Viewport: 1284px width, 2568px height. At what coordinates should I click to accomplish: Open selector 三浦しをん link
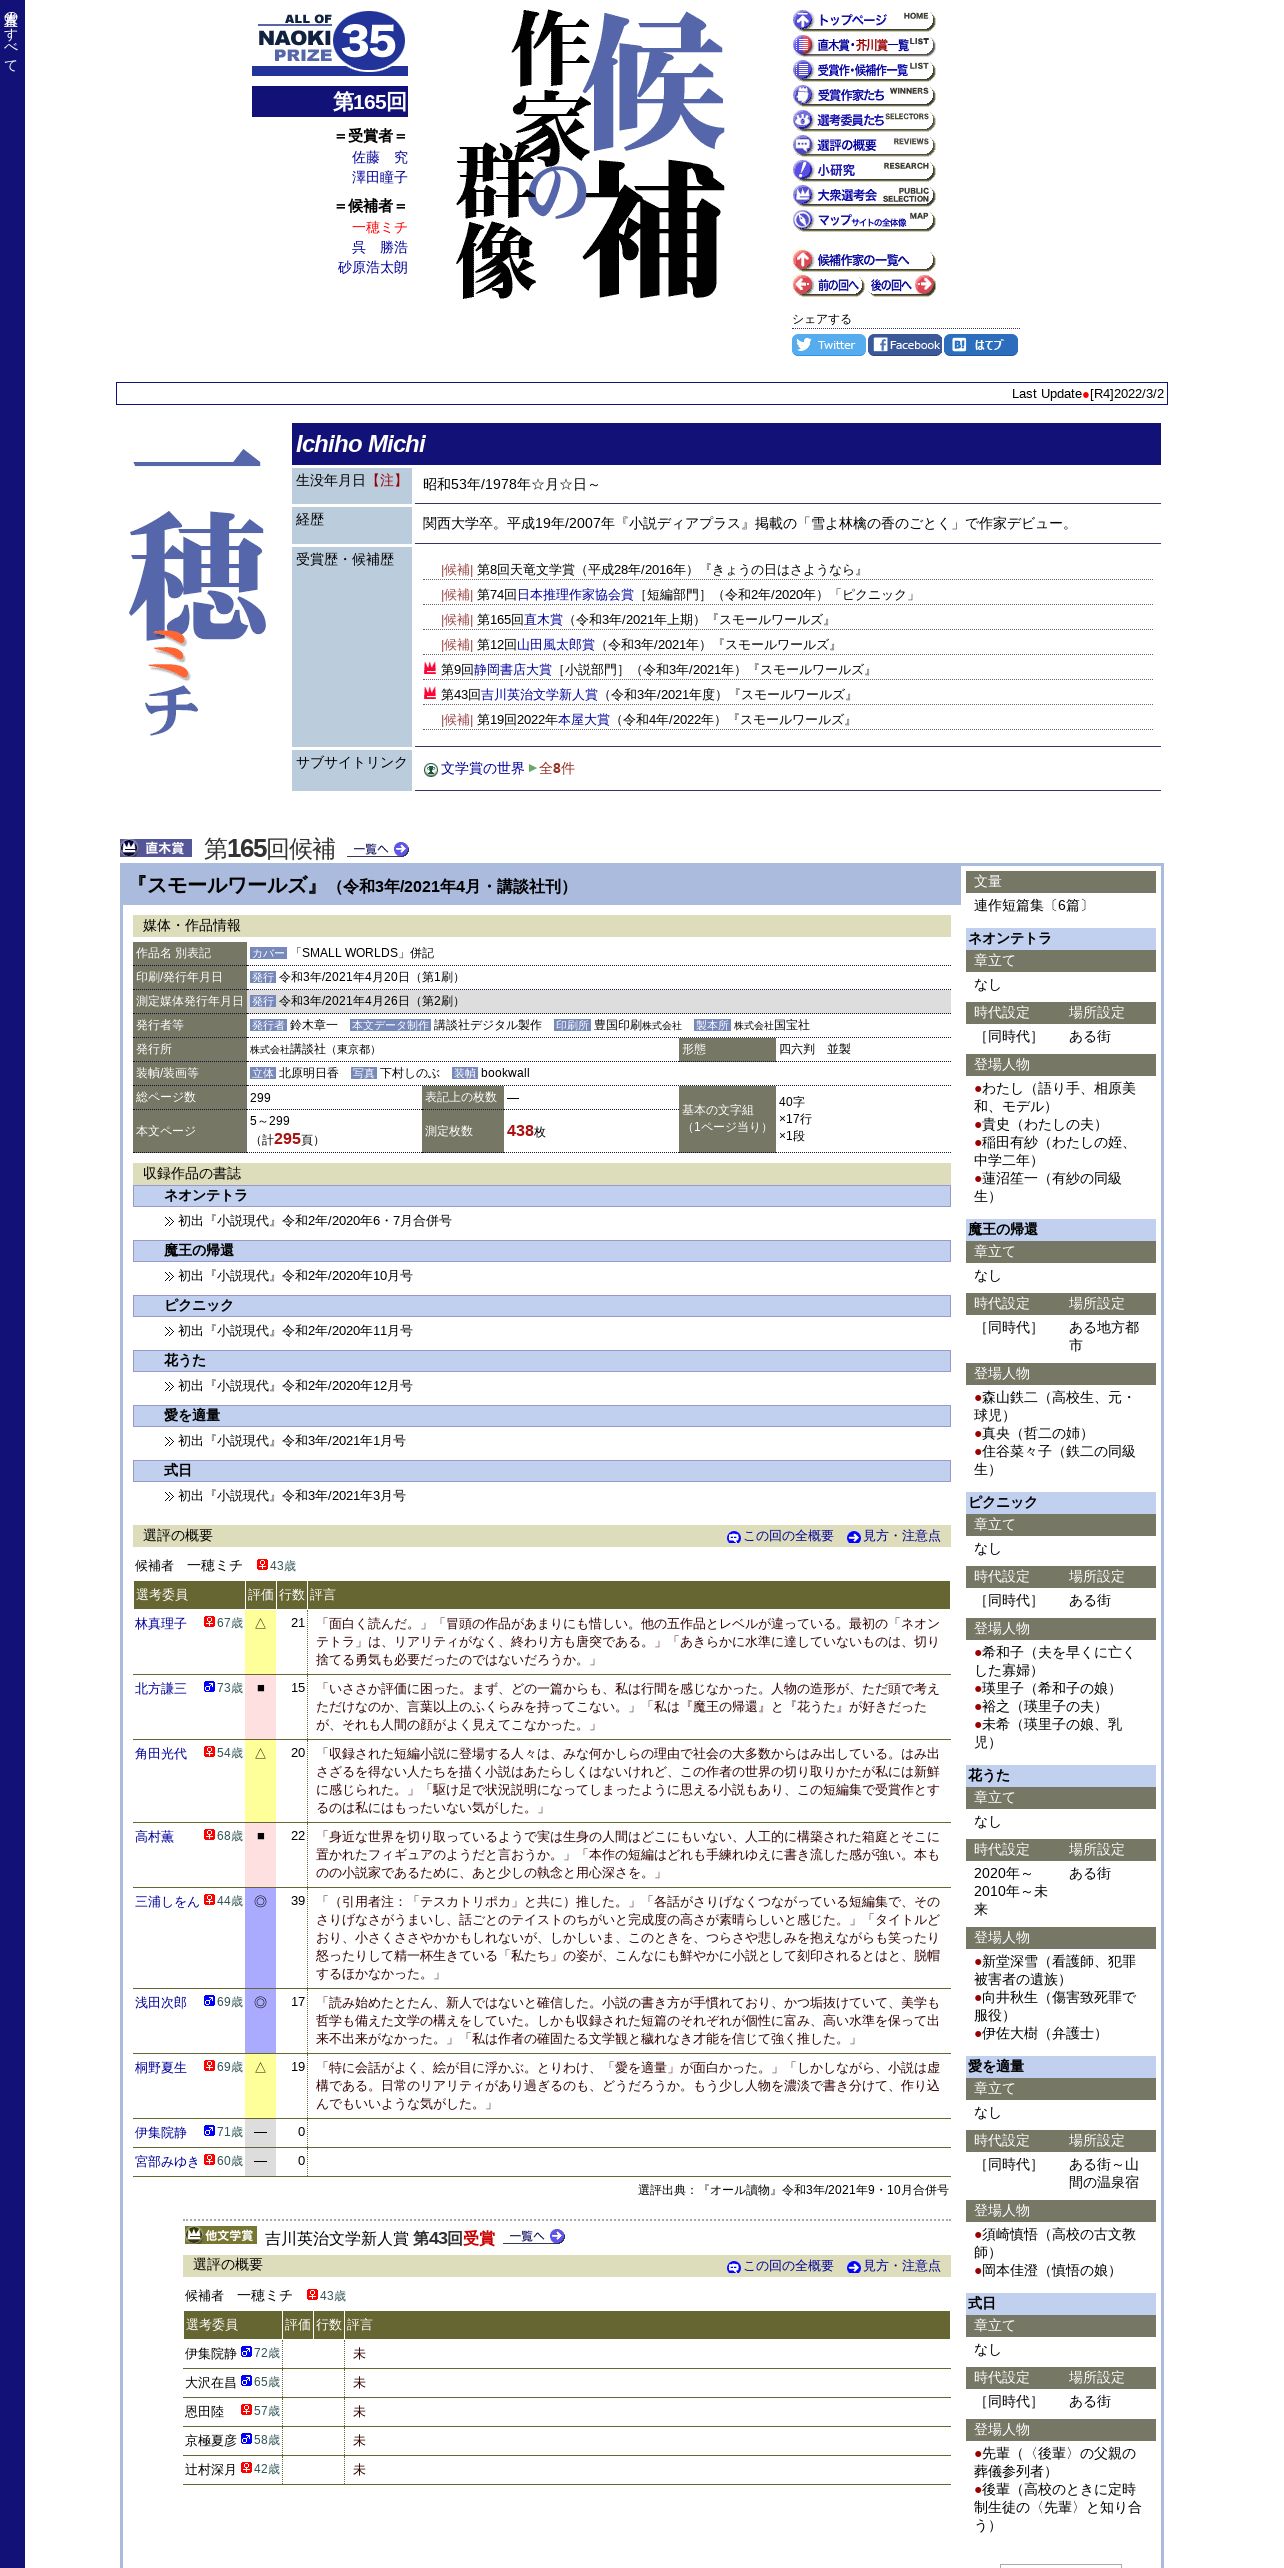pos(167,1902)
